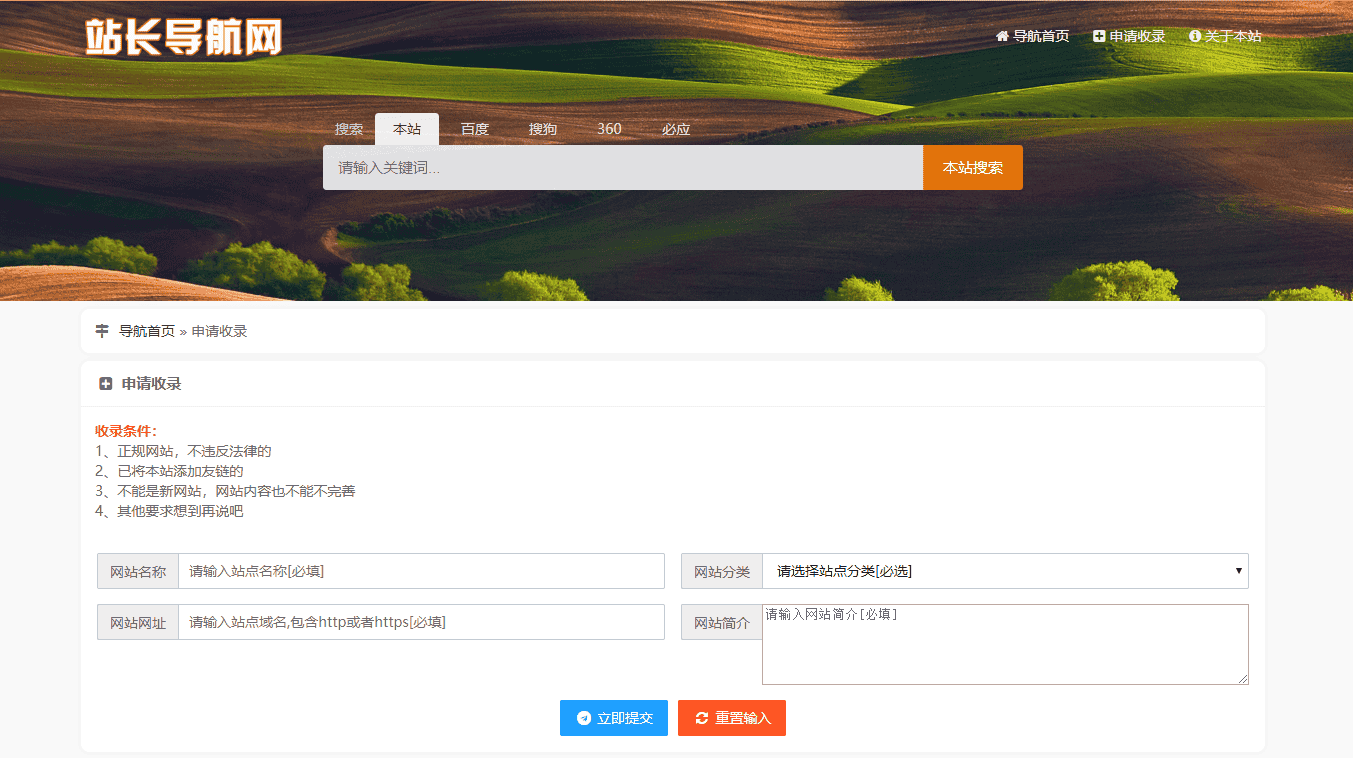Click rule text 正规网站，不违反法律的
Viewport: 1353px width, 758px height.
tap(194, 451)
